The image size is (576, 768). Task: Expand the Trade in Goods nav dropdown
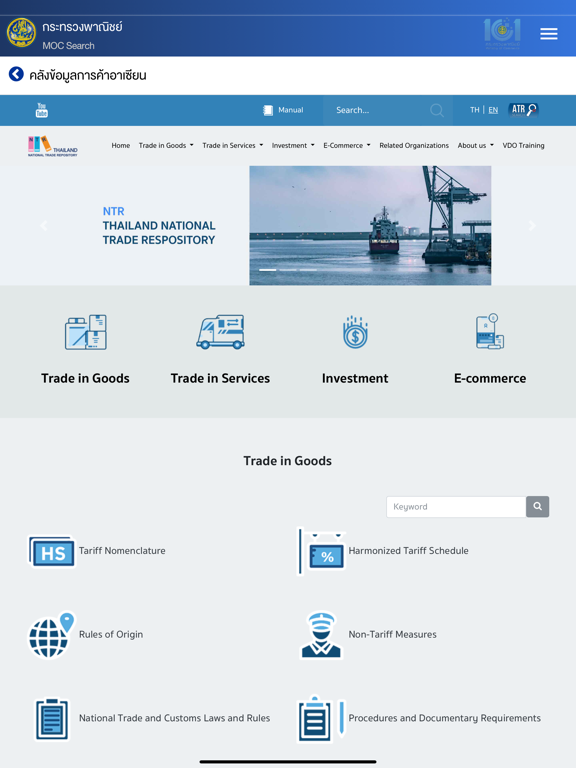click(x=166, y=145)
